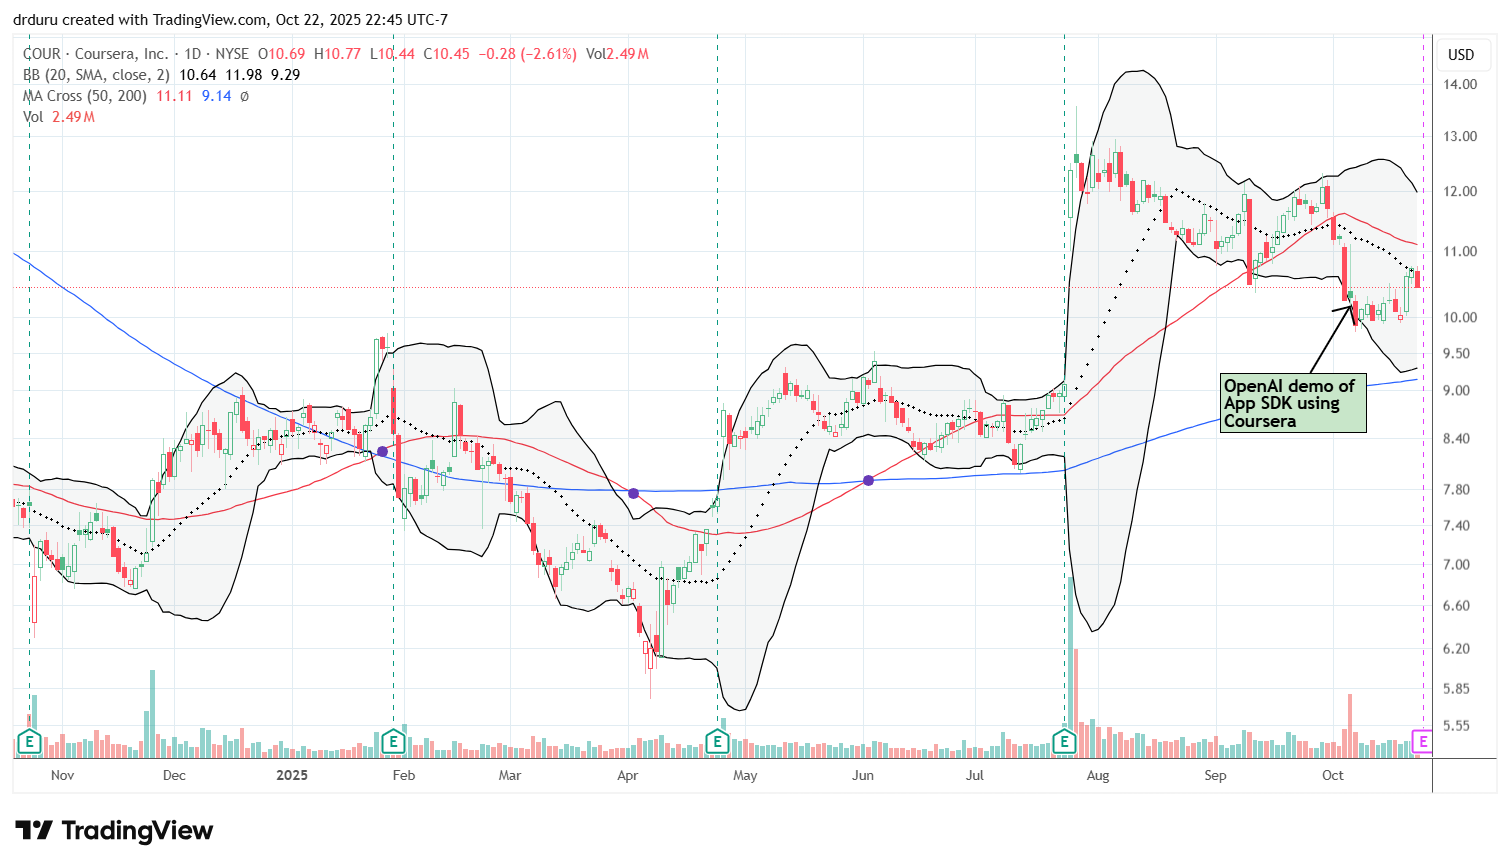Click the TradingView logo
The image size is (1510, 868).
[x=114, y=831]
